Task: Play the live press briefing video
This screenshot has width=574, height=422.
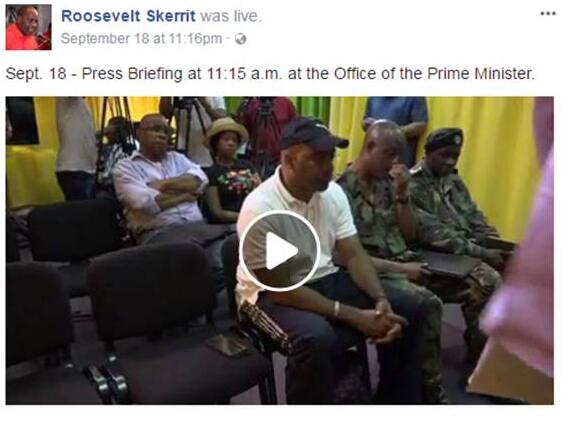Action: tap(280, 251)
